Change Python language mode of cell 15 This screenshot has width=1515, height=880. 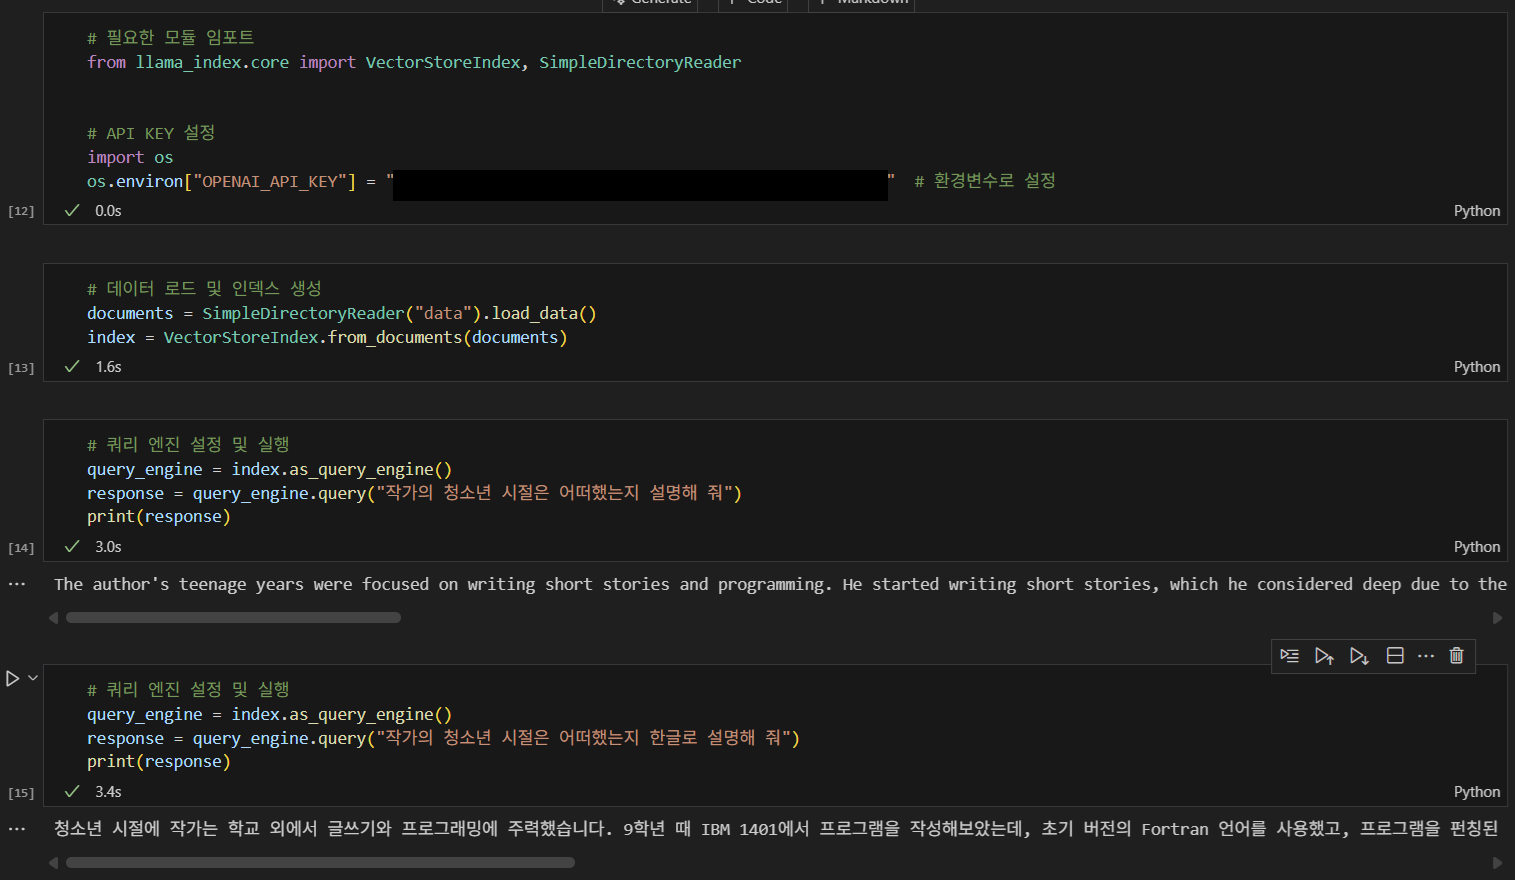click(1476, 792)
